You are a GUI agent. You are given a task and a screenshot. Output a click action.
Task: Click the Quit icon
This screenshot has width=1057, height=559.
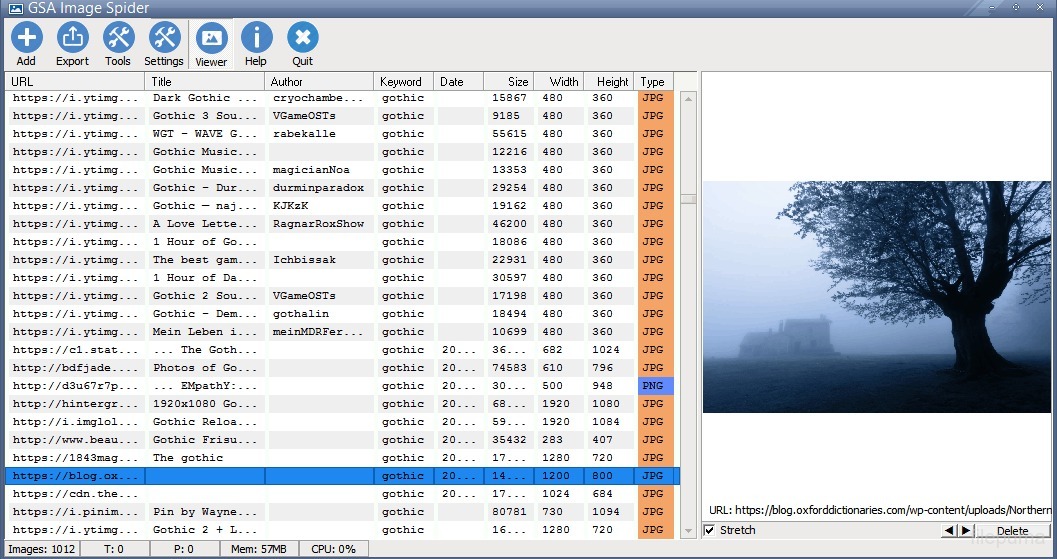click(302, 45)
